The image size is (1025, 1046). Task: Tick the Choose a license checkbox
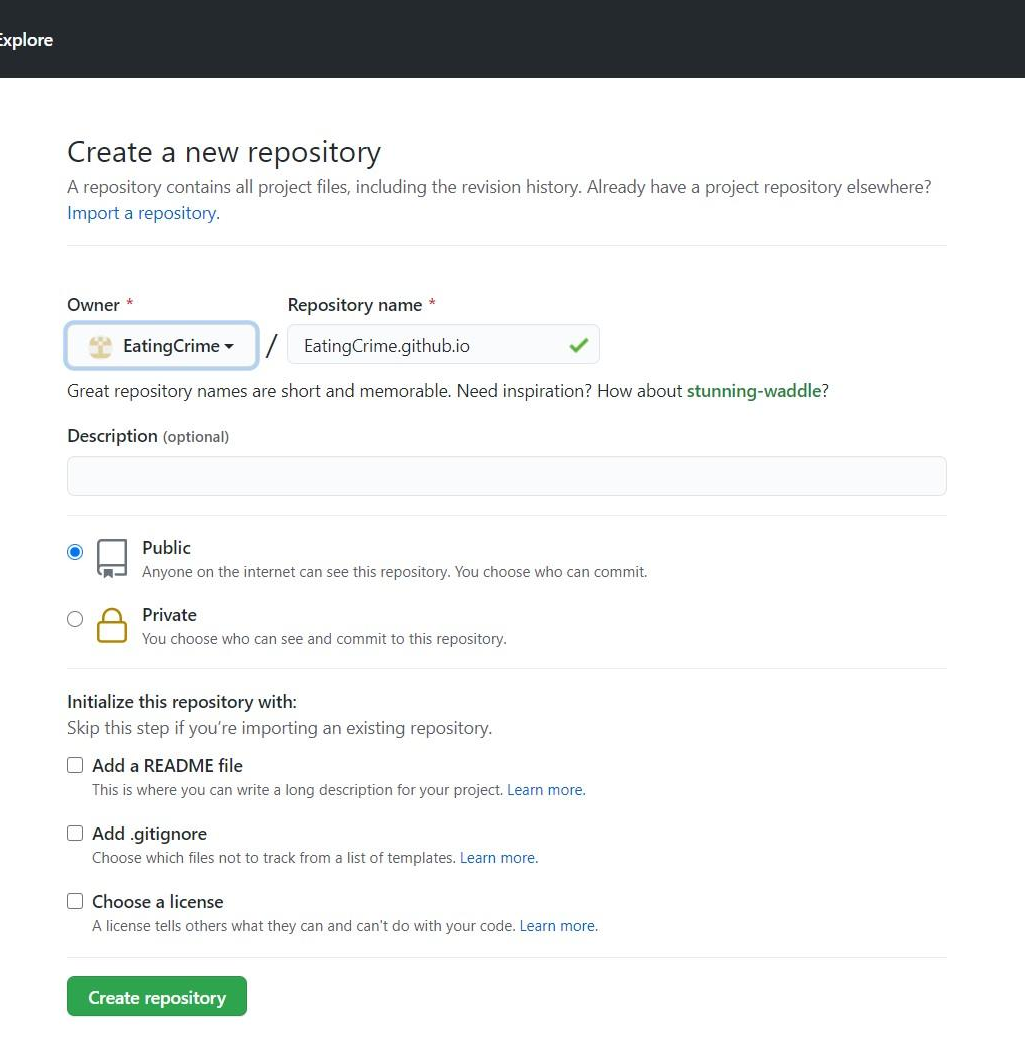pos(75,901)
